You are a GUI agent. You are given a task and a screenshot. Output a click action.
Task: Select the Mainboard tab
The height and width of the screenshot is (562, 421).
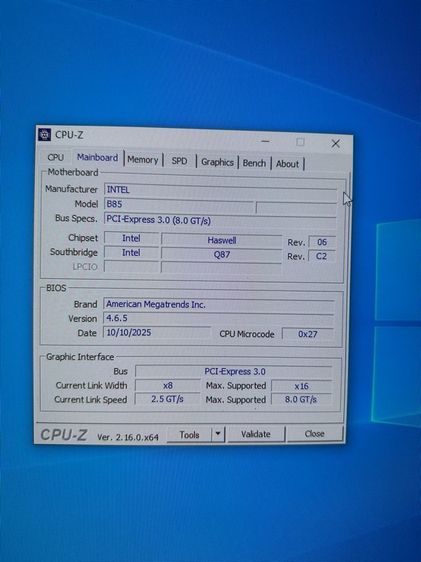(97, 158)
